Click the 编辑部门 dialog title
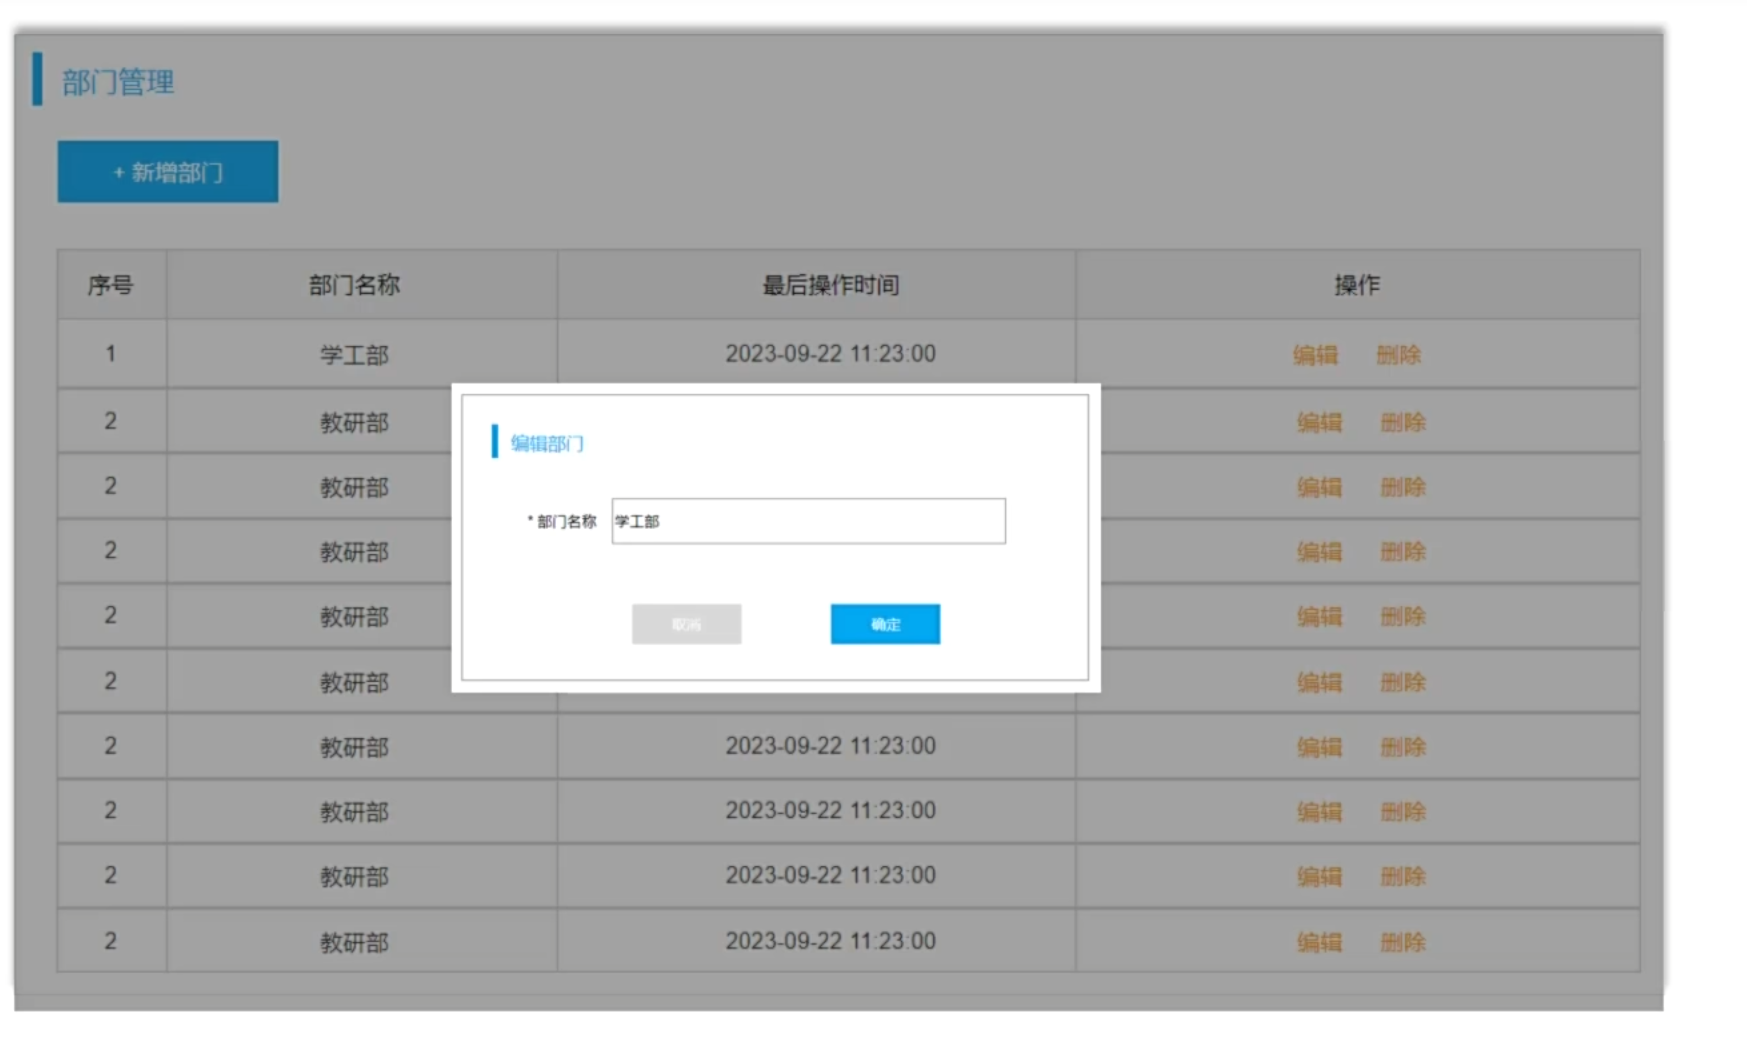The width and height of the screenshot is (1747, 1037). (x=547, y=443)
